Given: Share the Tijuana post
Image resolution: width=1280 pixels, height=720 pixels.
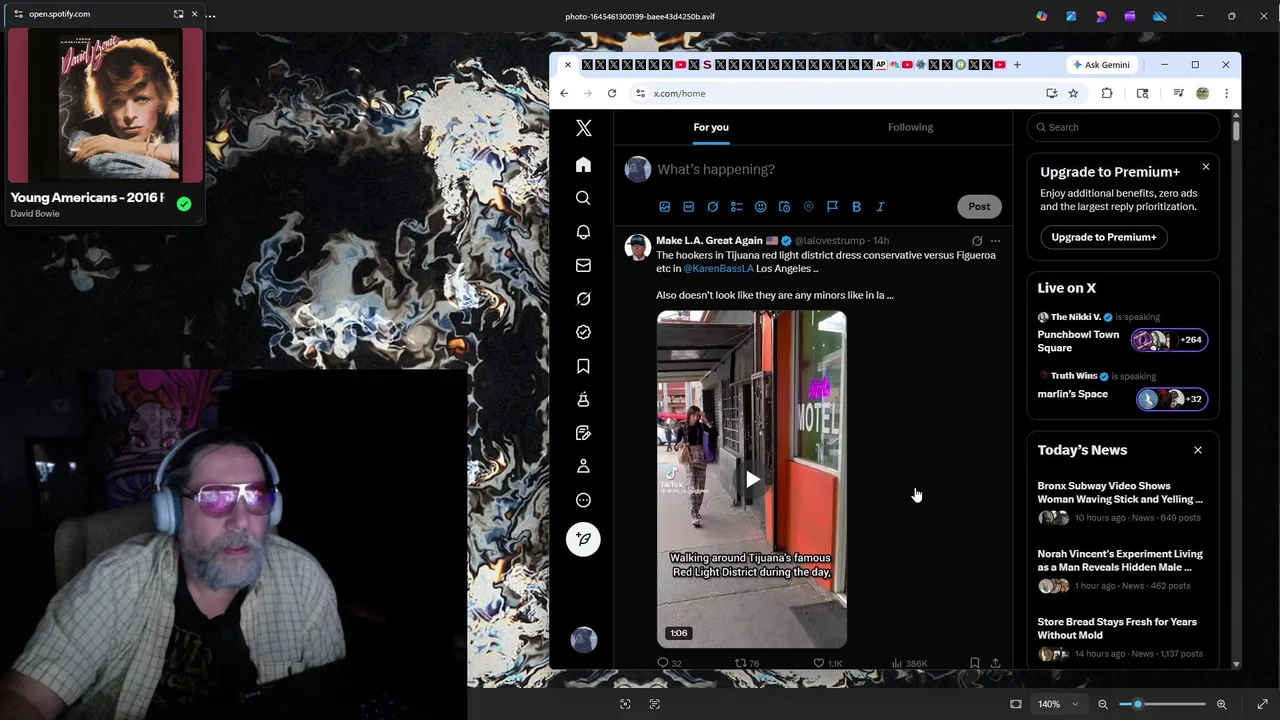Looking at the screenshot, I should click(995, 663).
